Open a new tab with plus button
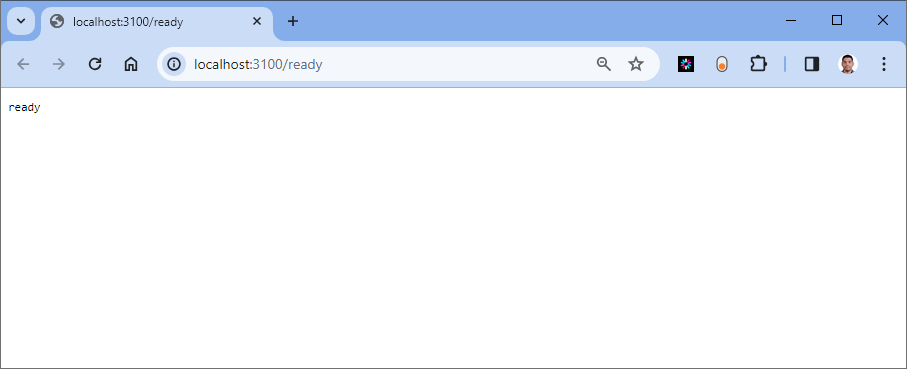This screenshot has height=369, width=907. 293,21
